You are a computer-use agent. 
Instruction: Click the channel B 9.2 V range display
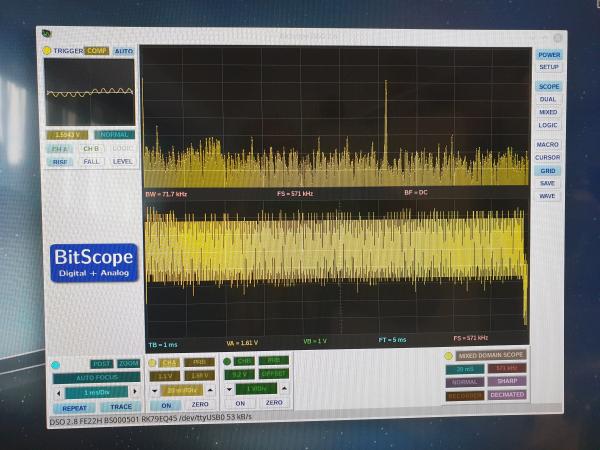(240, 374)
